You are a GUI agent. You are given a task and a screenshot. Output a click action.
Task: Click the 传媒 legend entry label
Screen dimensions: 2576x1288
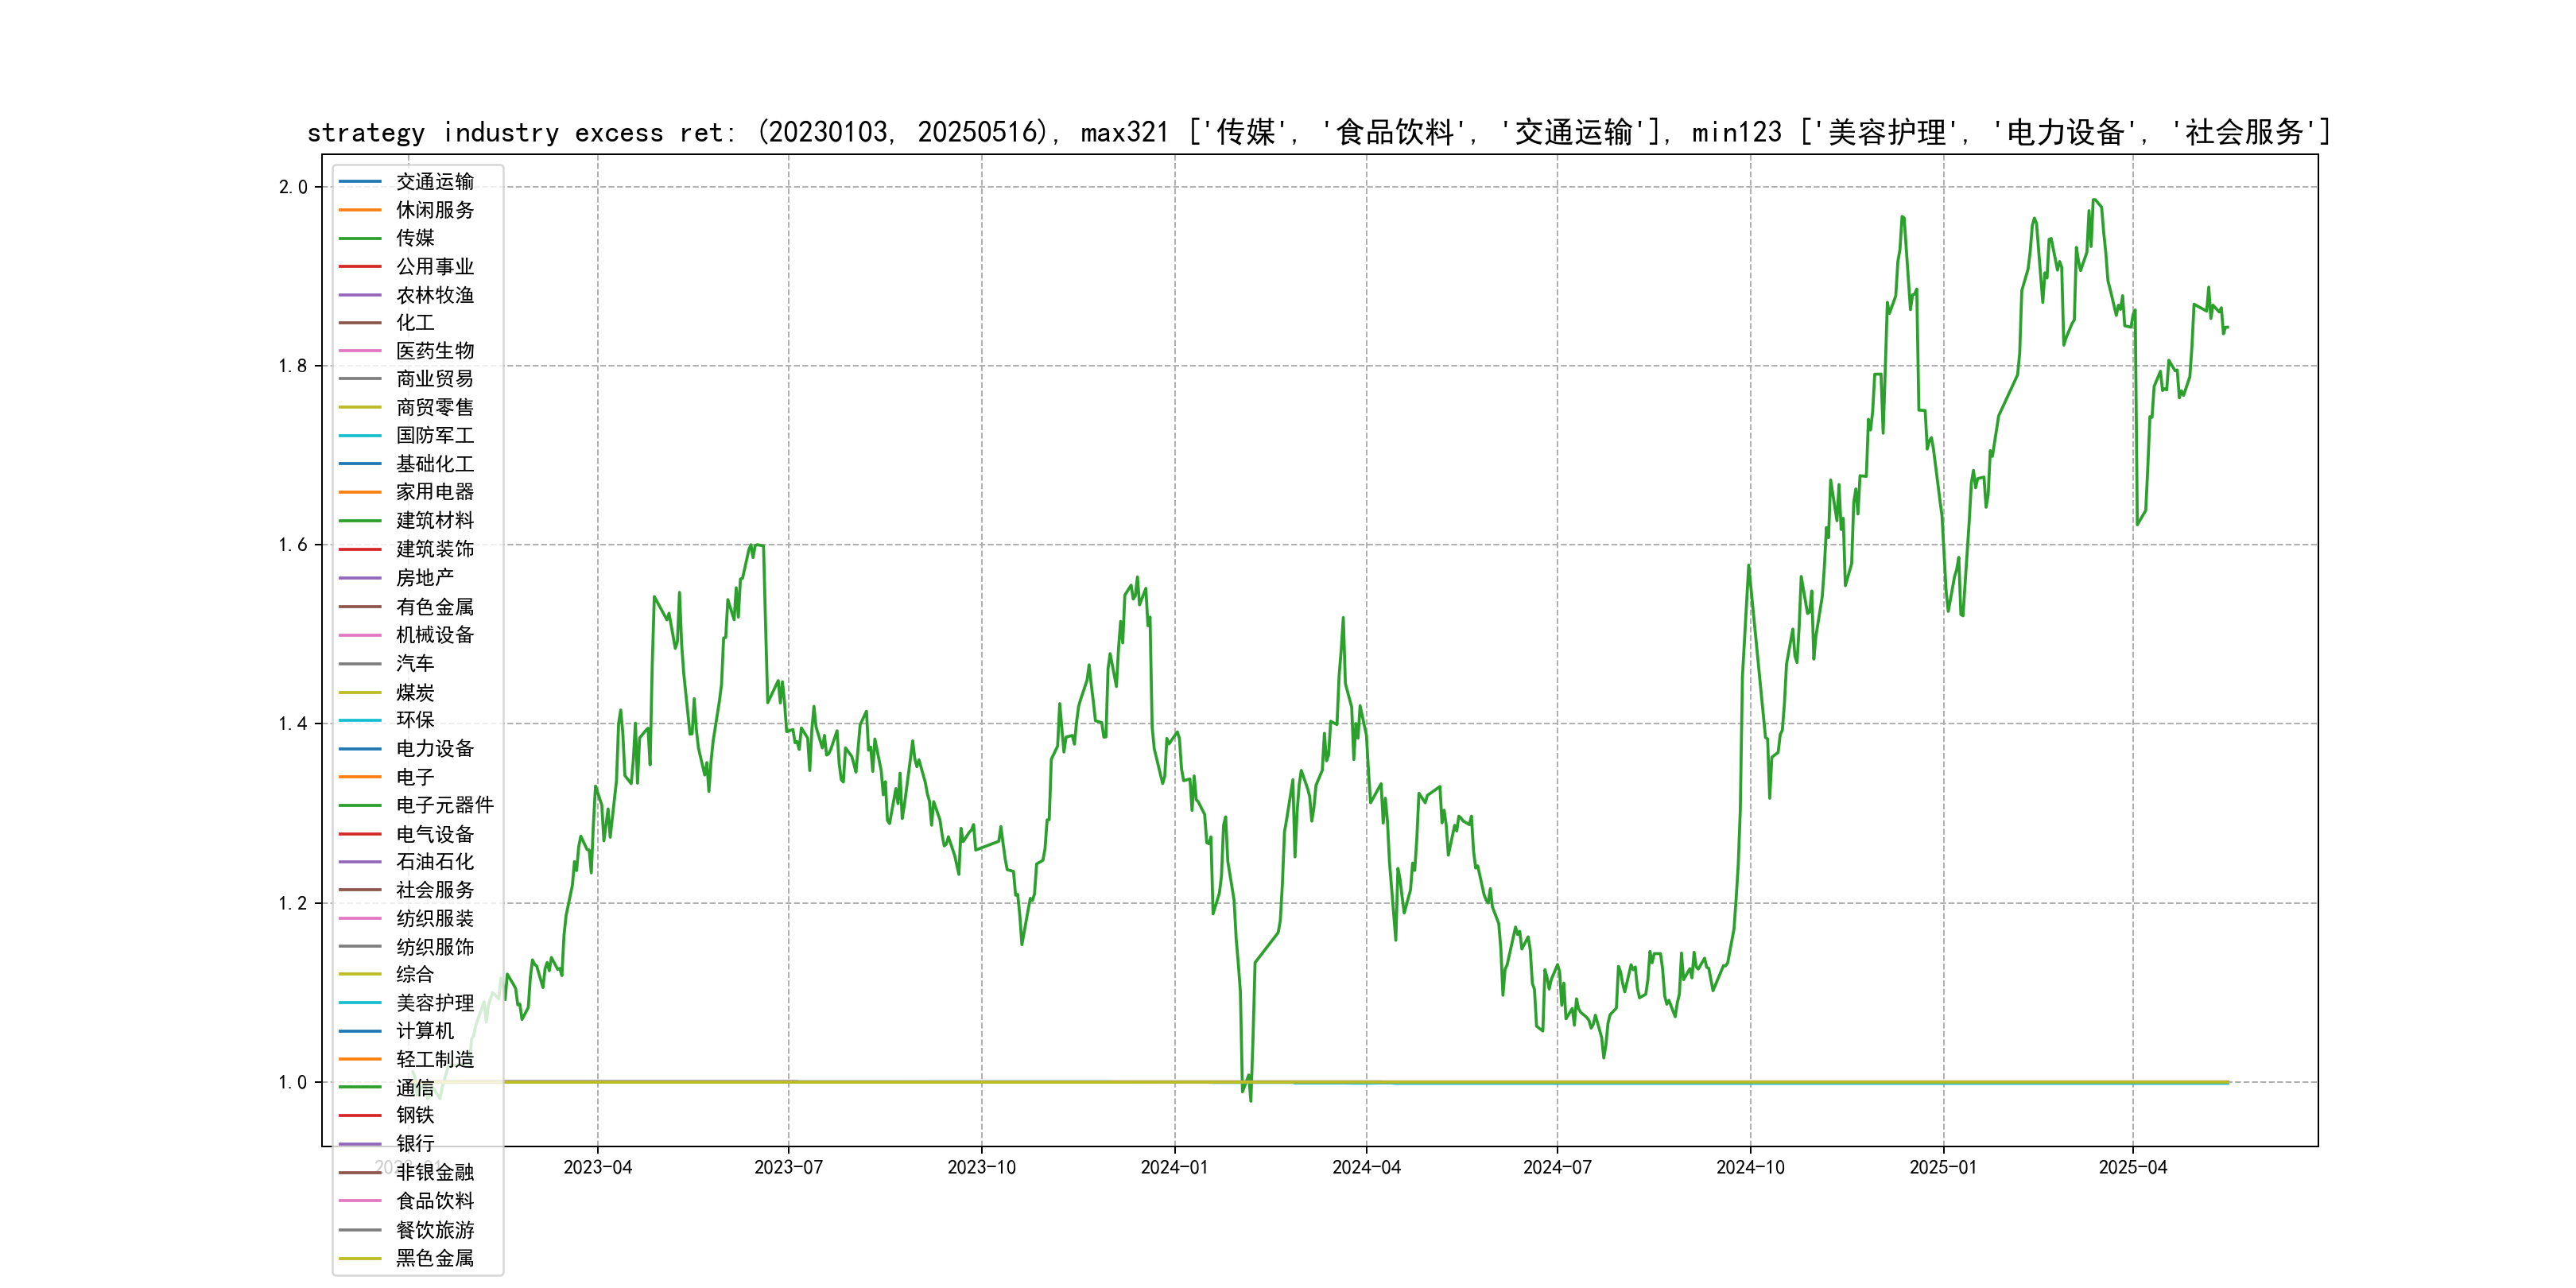[415, 238]
